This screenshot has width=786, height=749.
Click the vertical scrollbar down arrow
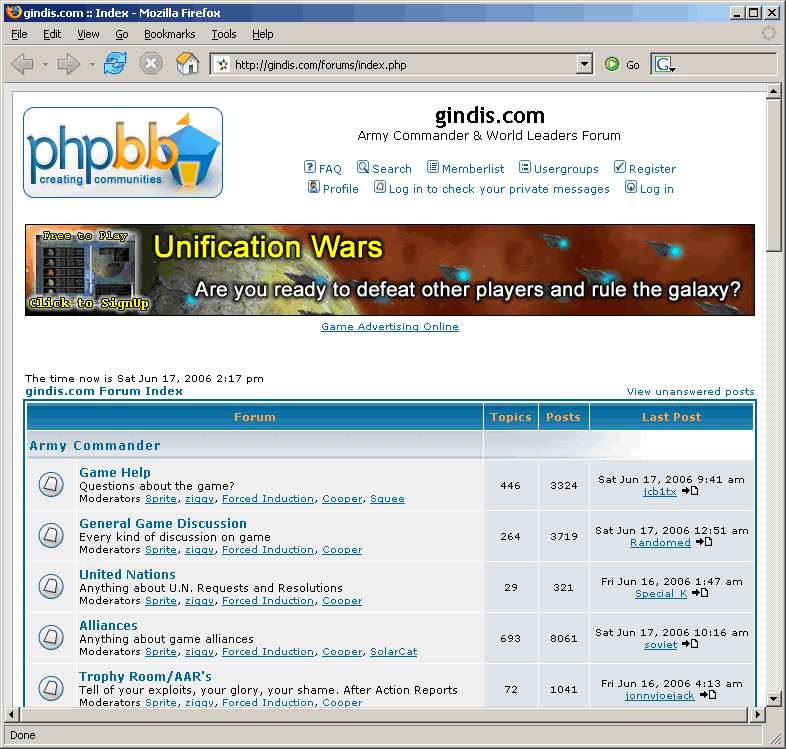coord(773,698)
